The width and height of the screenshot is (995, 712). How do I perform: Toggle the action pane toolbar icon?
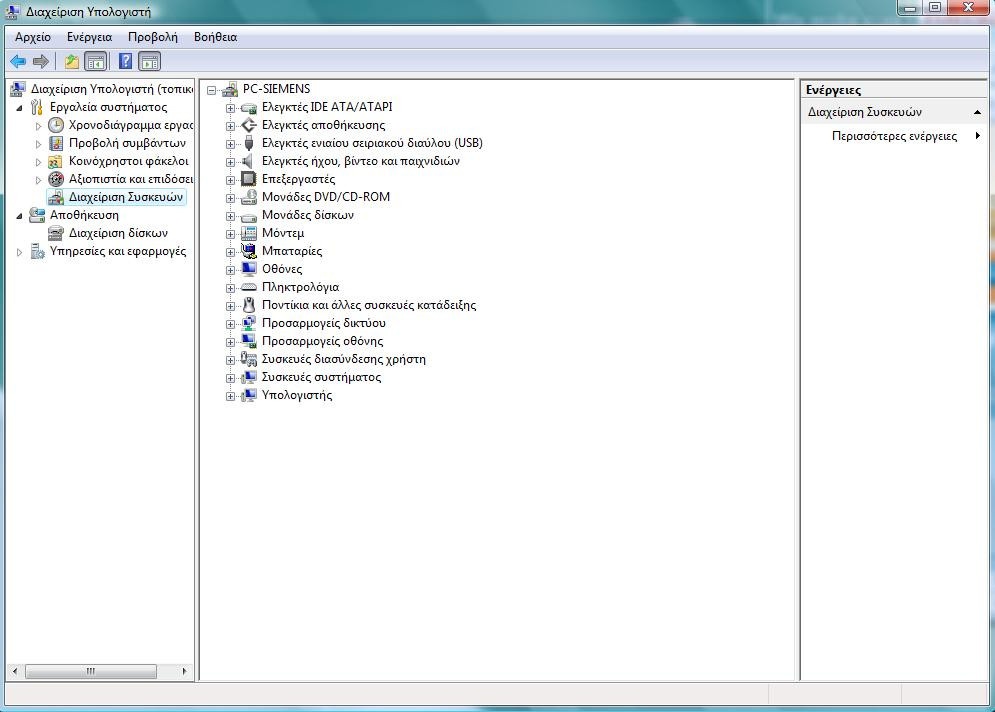click(150, 62)
